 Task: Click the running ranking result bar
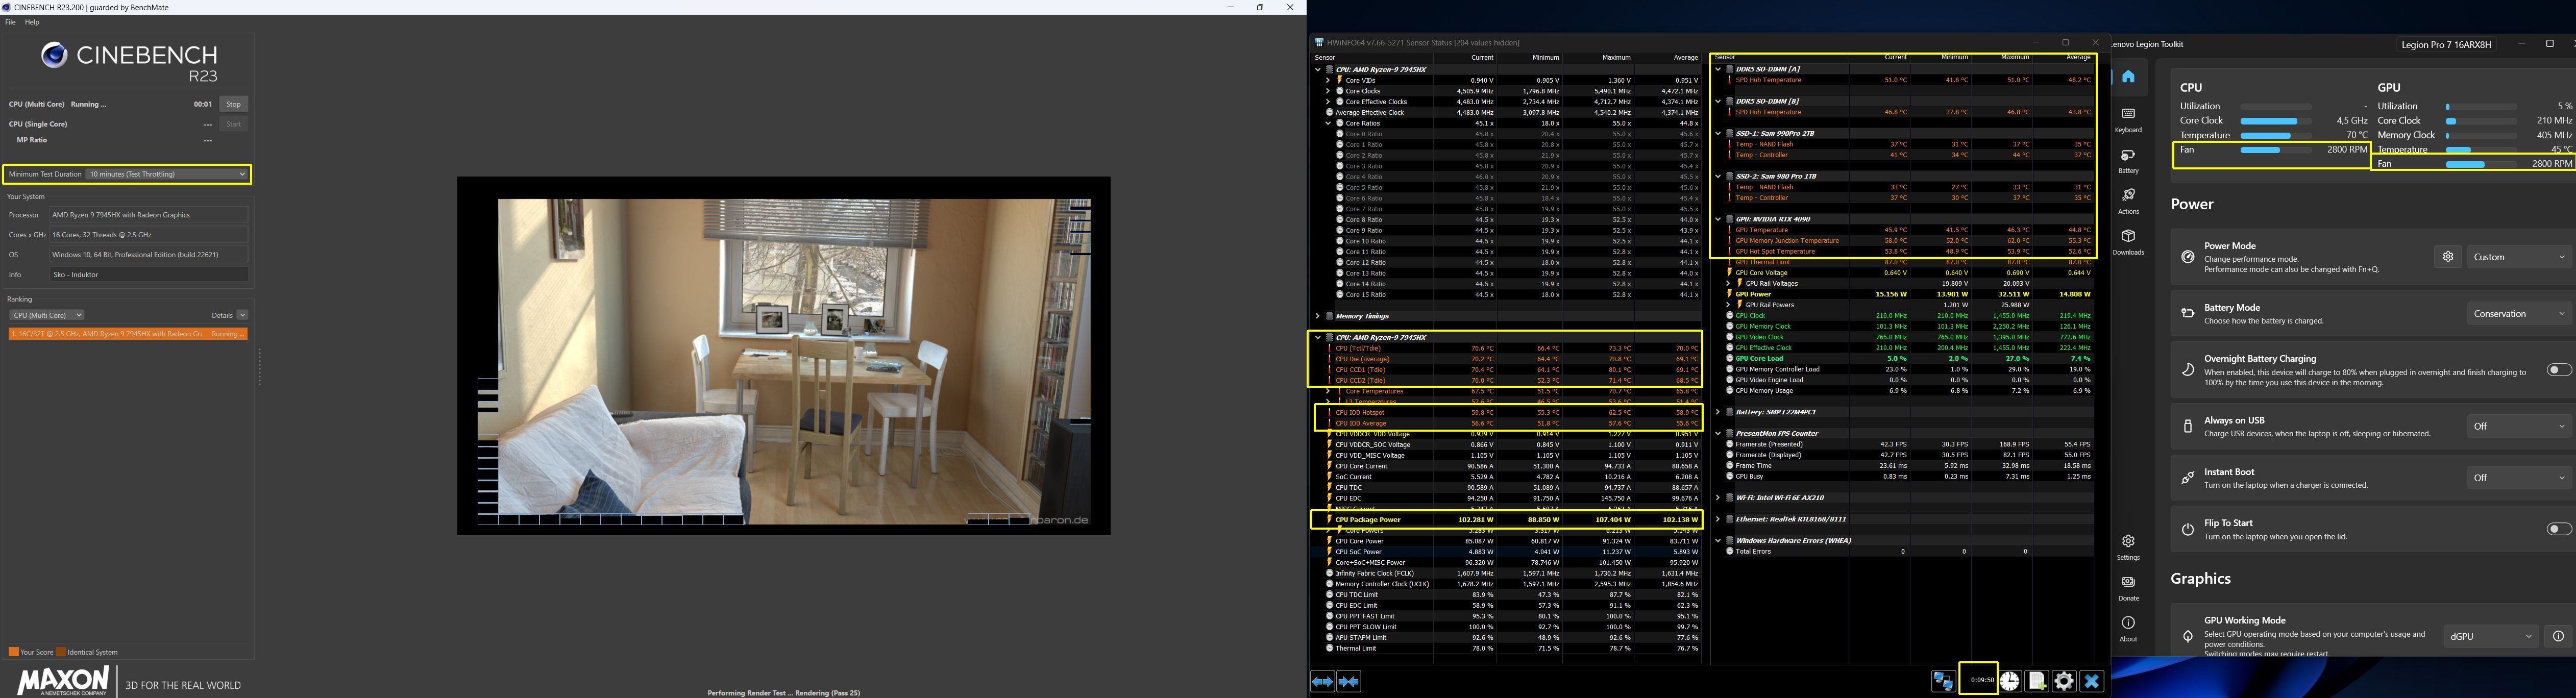point(127,334)
